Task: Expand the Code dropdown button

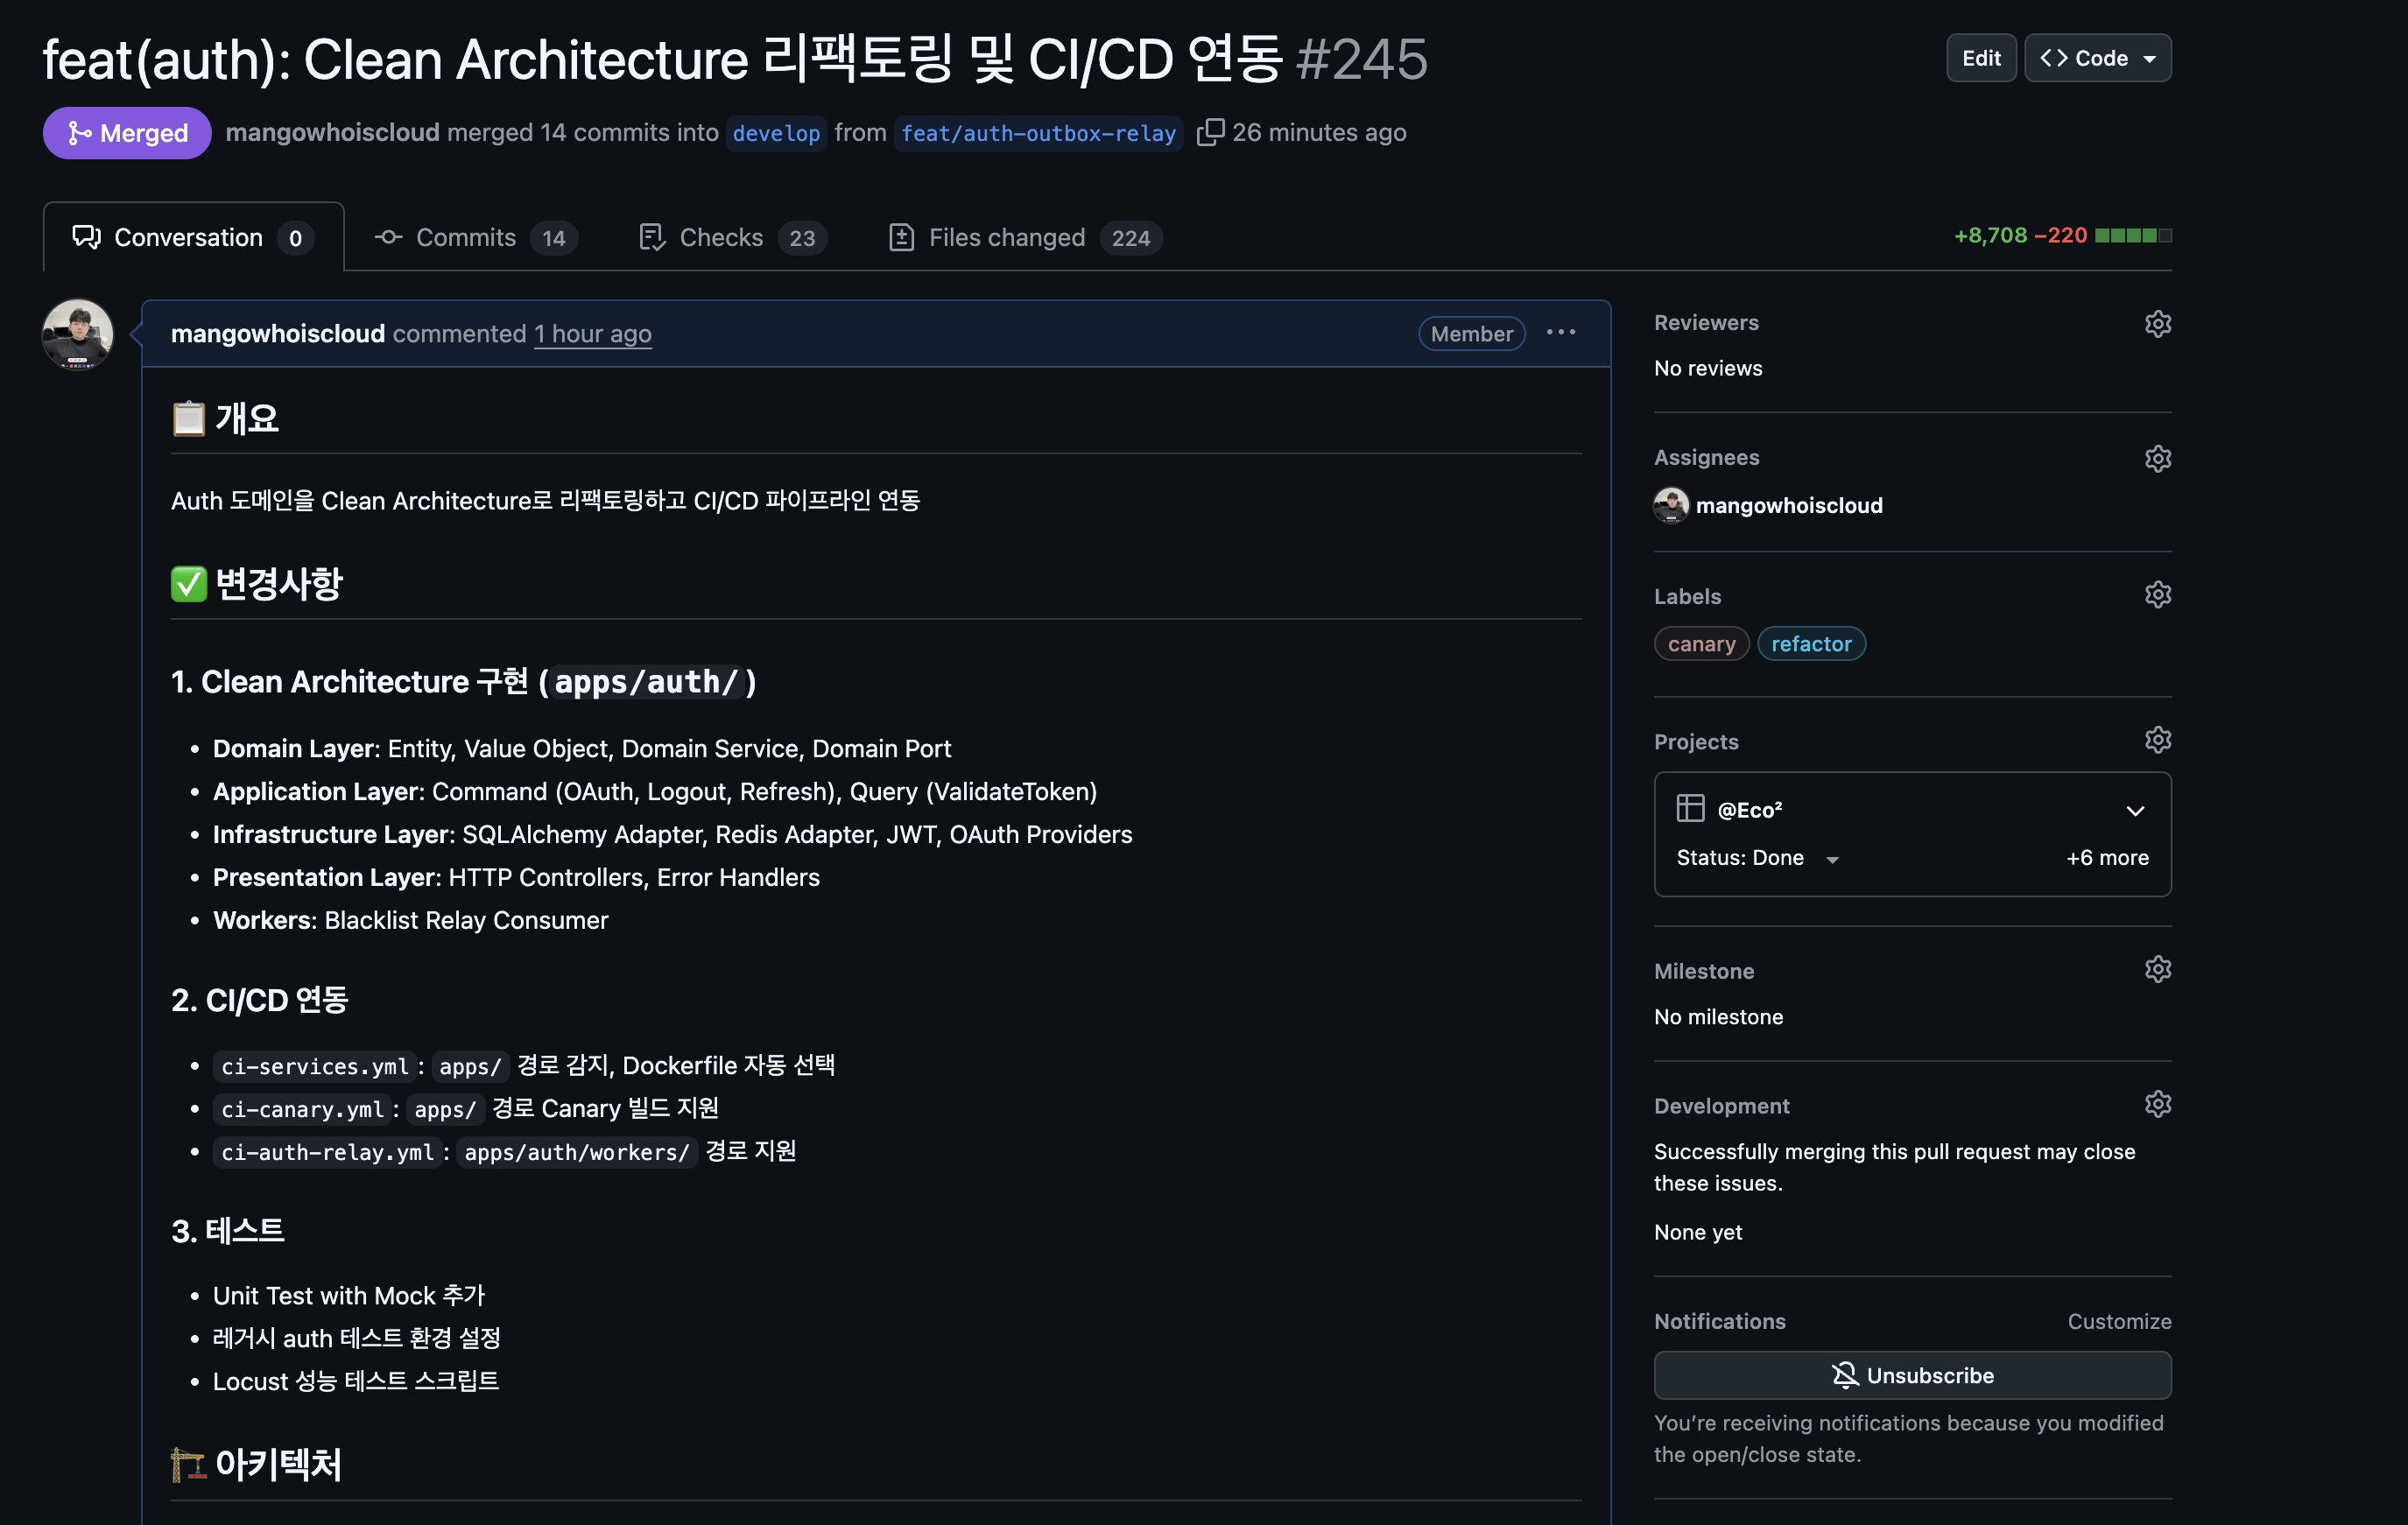Action: (x=2097, y=58)
